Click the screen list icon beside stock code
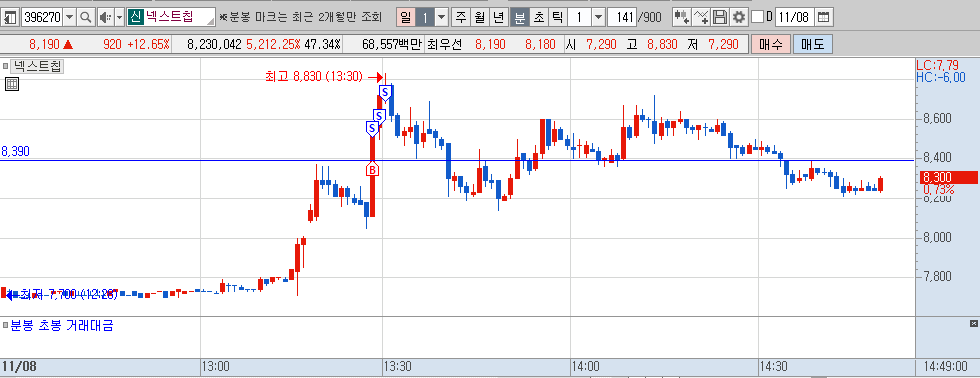Screen dimensions: 980x378 [10, 17]
